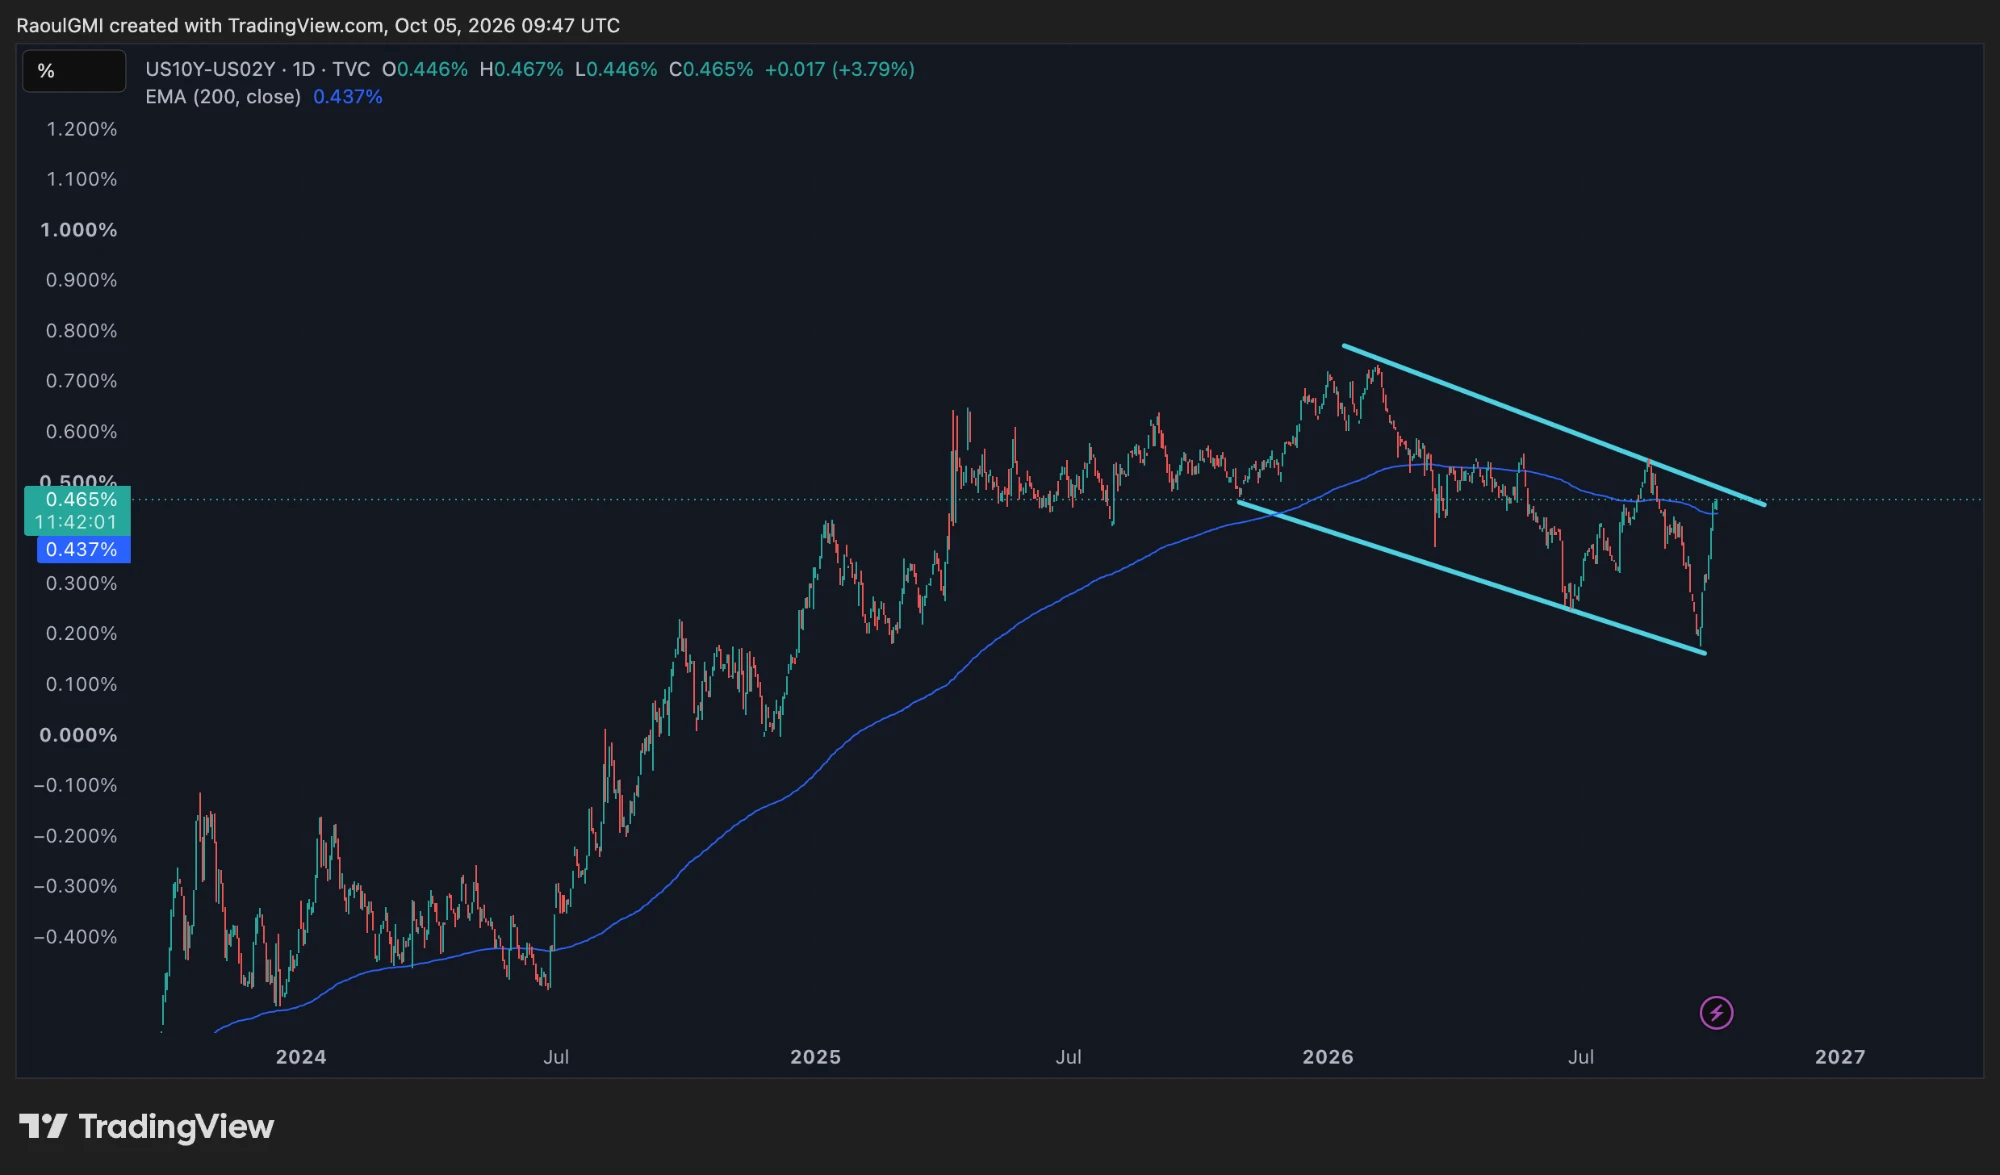2000x1175 pixels.
Task: Click the 11:42:01 countdown label
Action: [76, 522]
